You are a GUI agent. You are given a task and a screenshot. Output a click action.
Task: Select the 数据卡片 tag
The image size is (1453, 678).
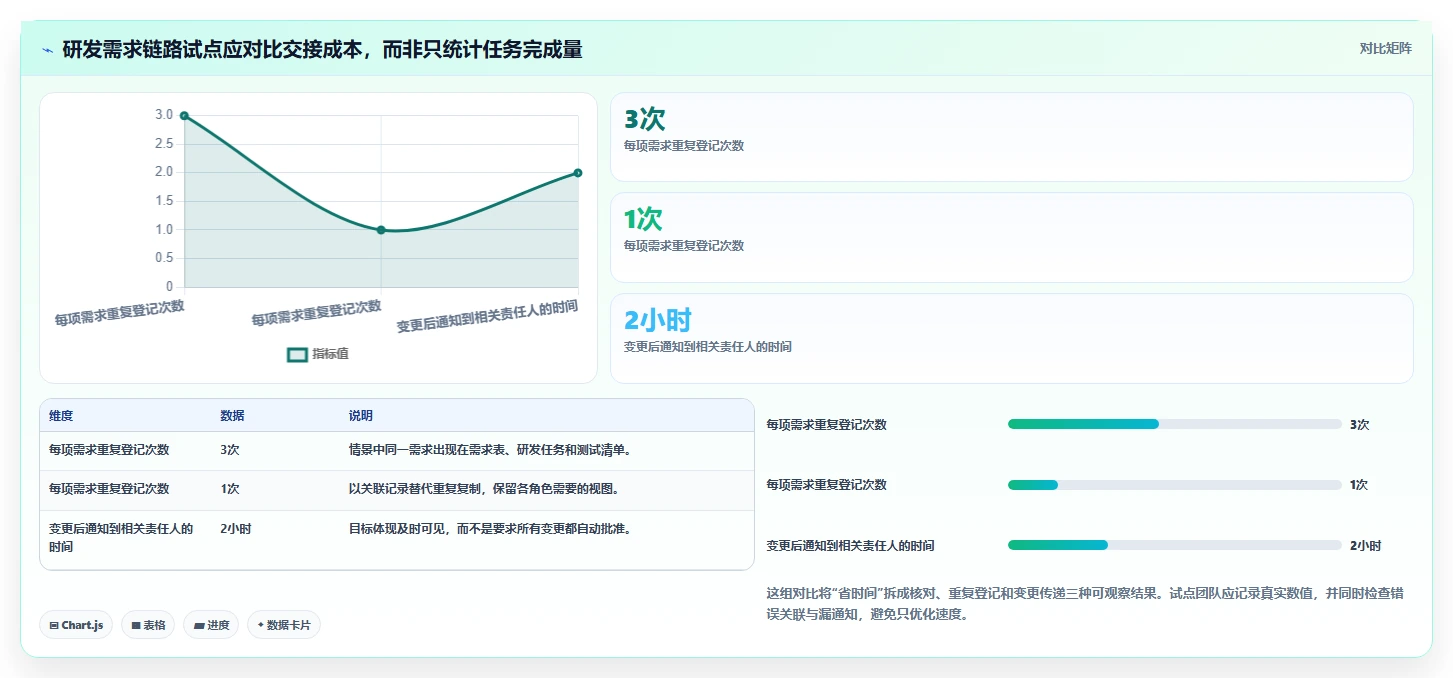pyautogui.click(x=284, y=625)
